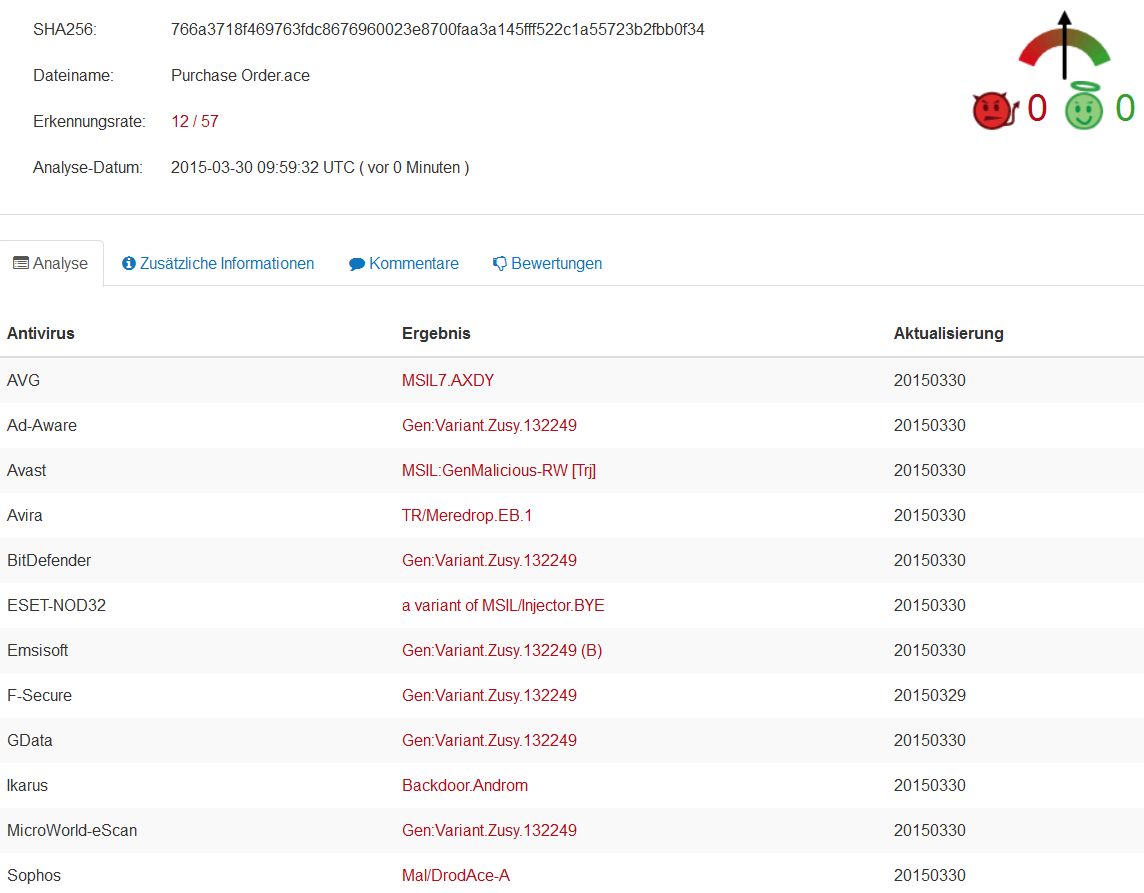Switch to the Analyse tab
The image size is (1144, 893).
(x=51, y=263)
